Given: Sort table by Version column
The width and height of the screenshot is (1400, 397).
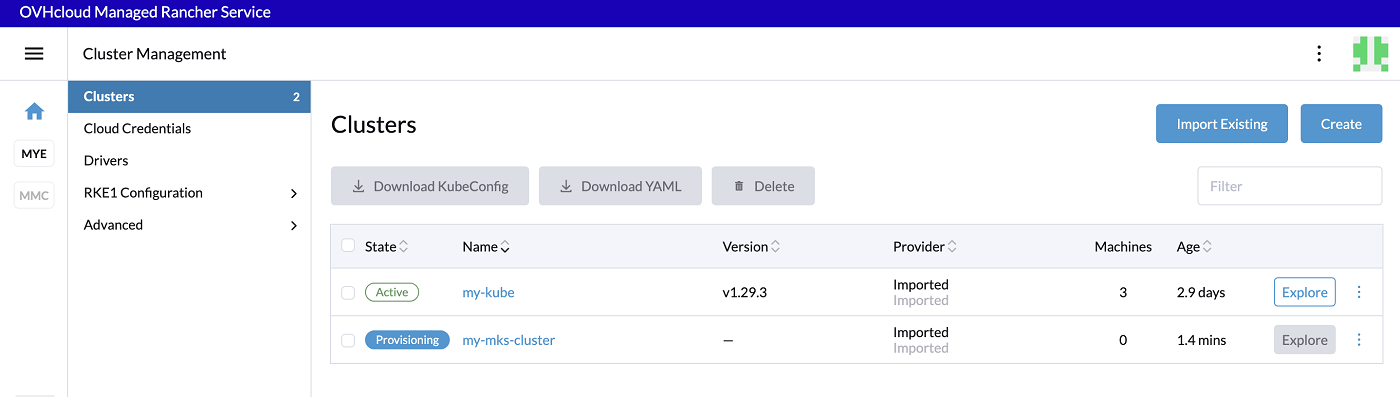Looking at the screenshot, I should pyautogui.click(x=751, y=247).
